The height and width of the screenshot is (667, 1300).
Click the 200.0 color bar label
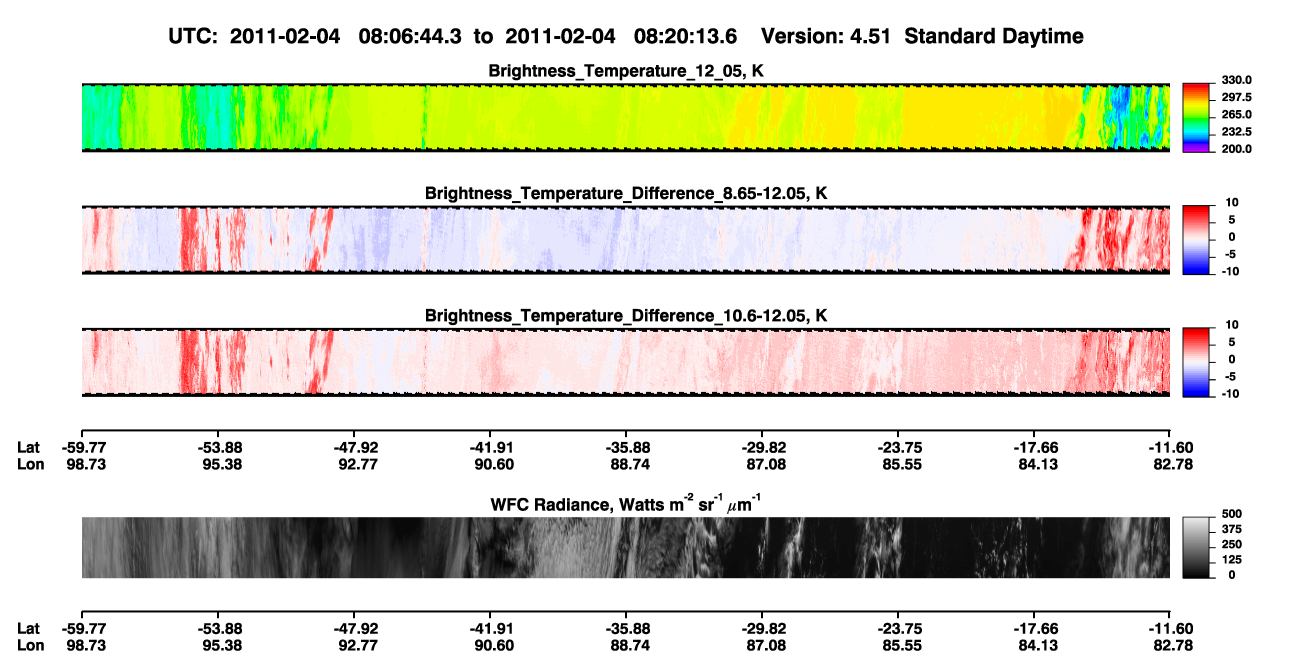click(1238, 148)
